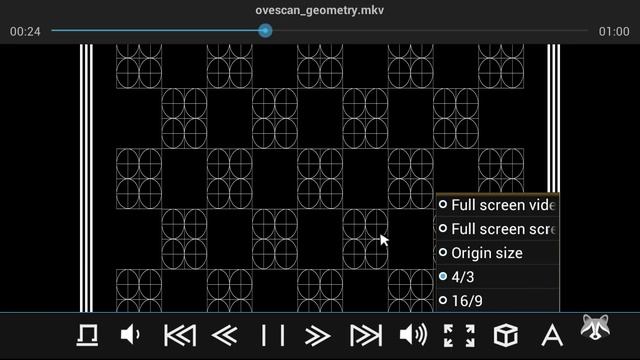This screenshot has height=360, width=640.
Task: Toggle the screen size expand-arrows icon
Action: point(459,336)
